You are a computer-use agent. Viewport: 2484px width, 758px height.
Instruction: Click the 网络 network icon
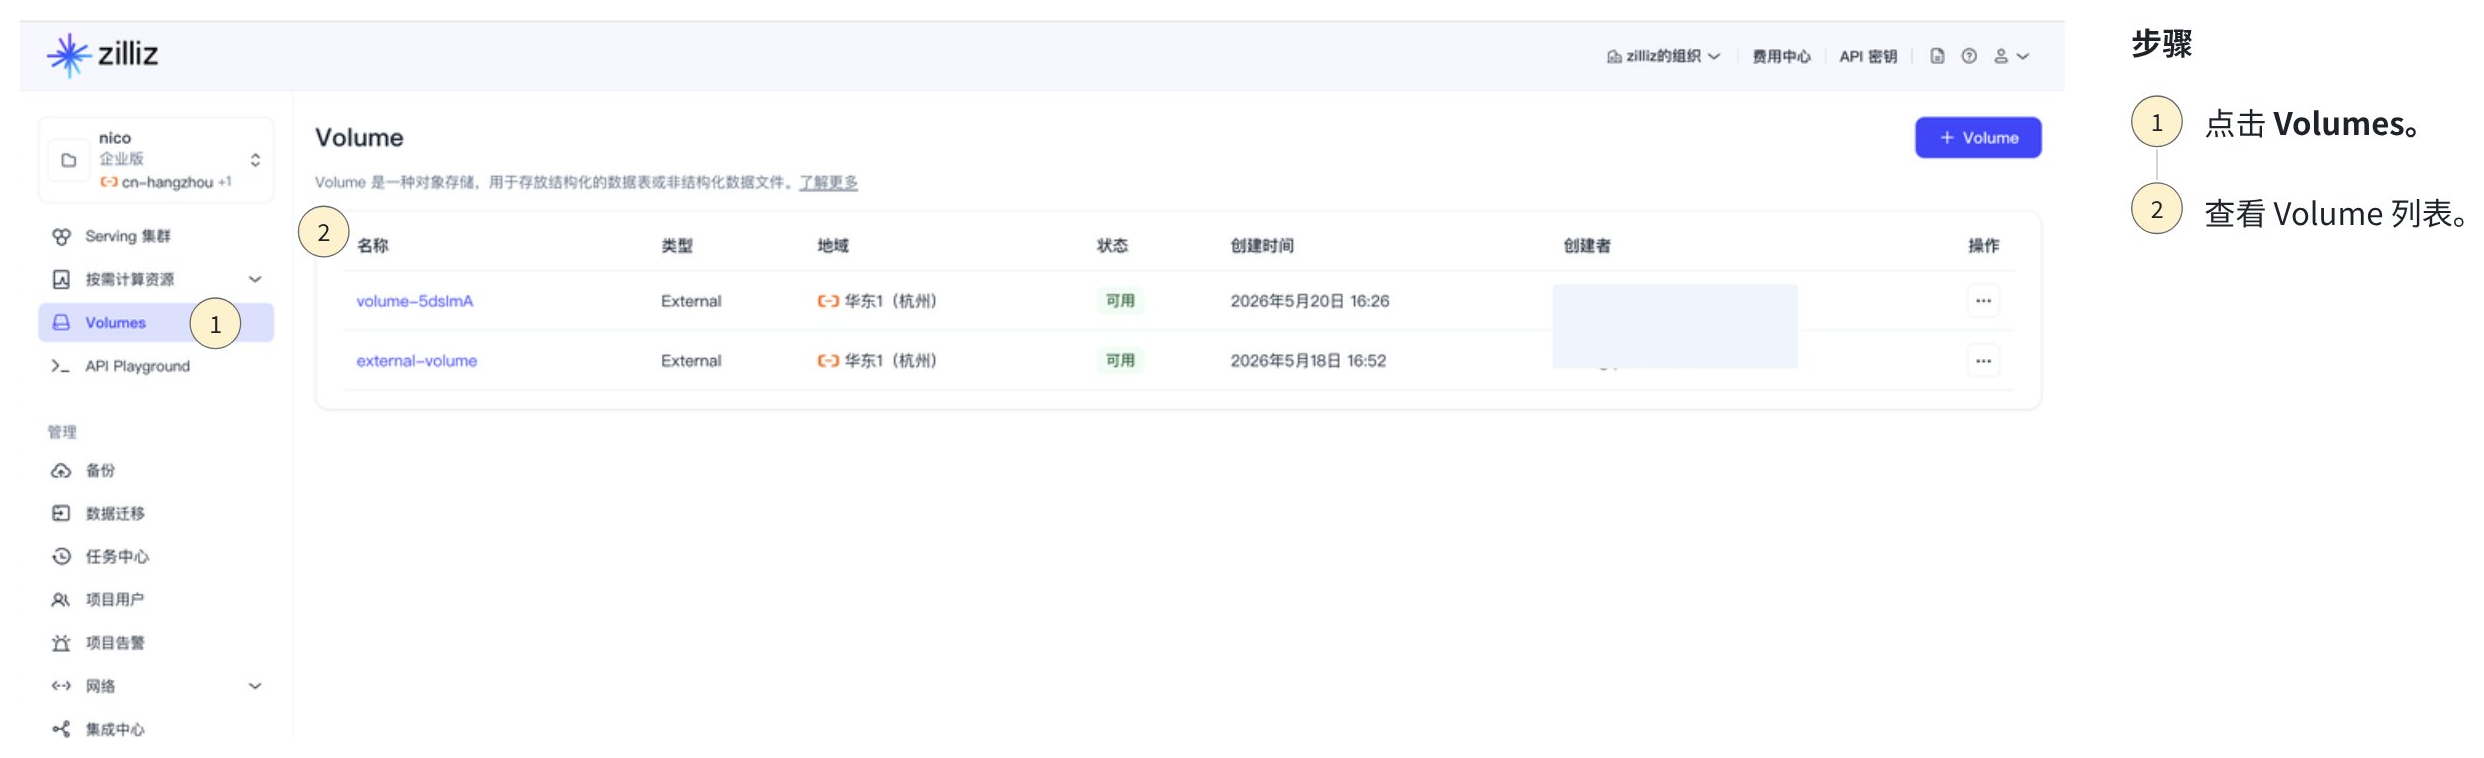tap(61, 685)
